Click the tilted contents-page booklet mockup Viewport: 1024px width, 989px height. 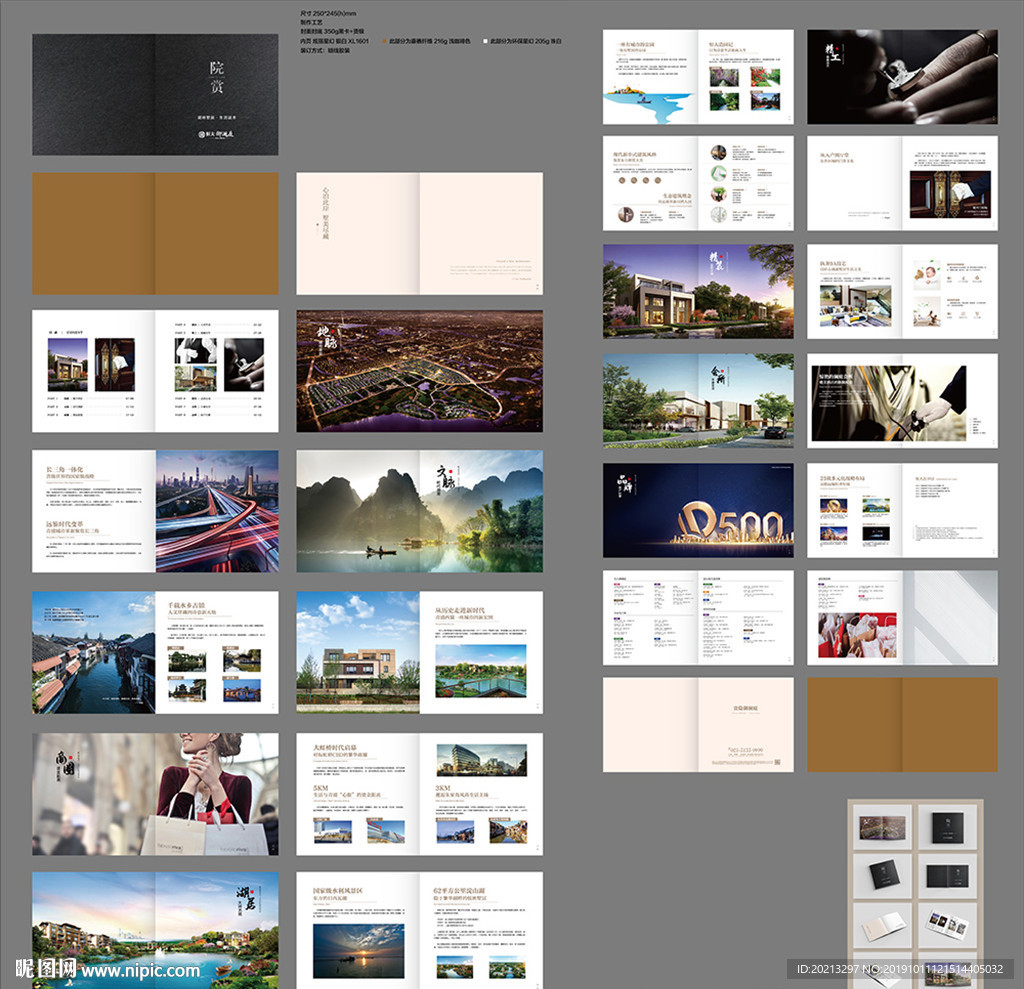click(x=947, y=925)
